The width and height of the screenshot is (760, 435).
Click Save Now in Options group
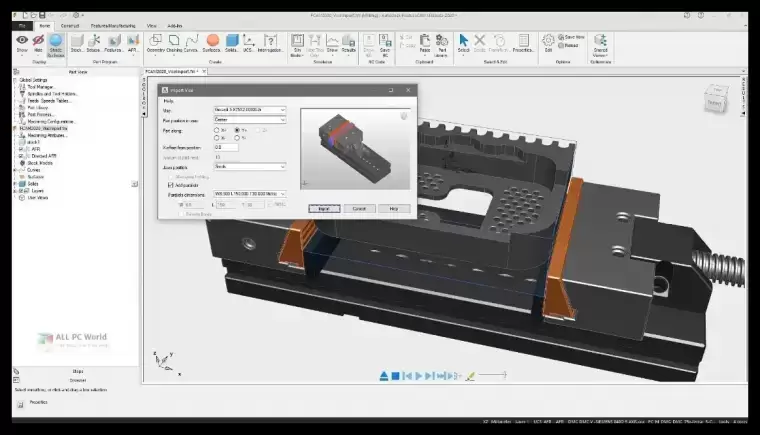571,37
